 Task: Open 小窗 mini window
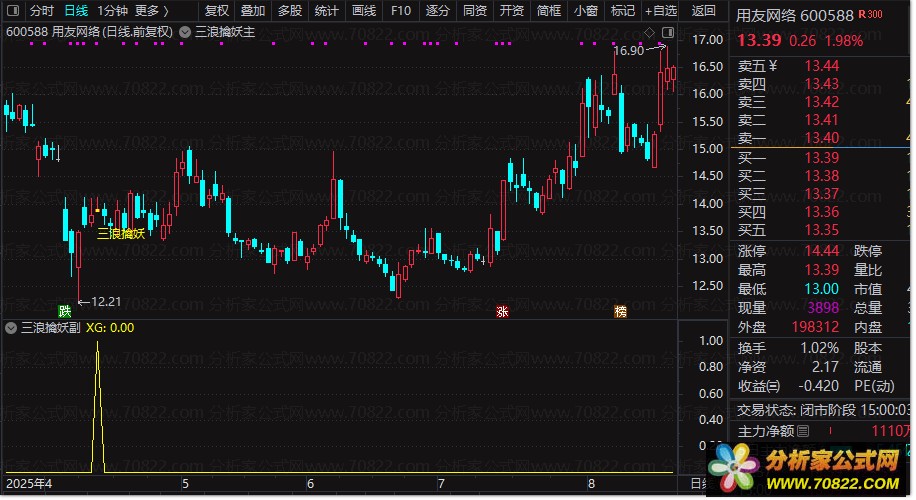click(585, 11)
